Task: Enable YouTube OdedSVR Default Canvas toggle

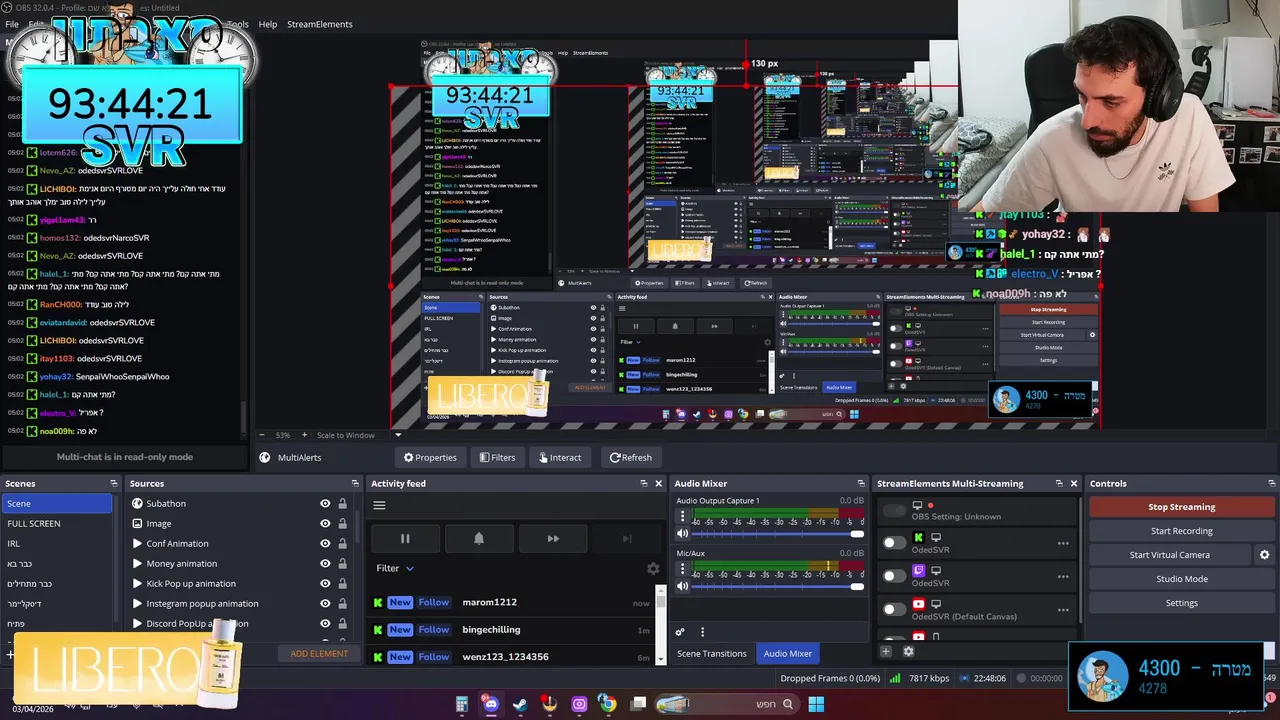Action: pos(894,609)
